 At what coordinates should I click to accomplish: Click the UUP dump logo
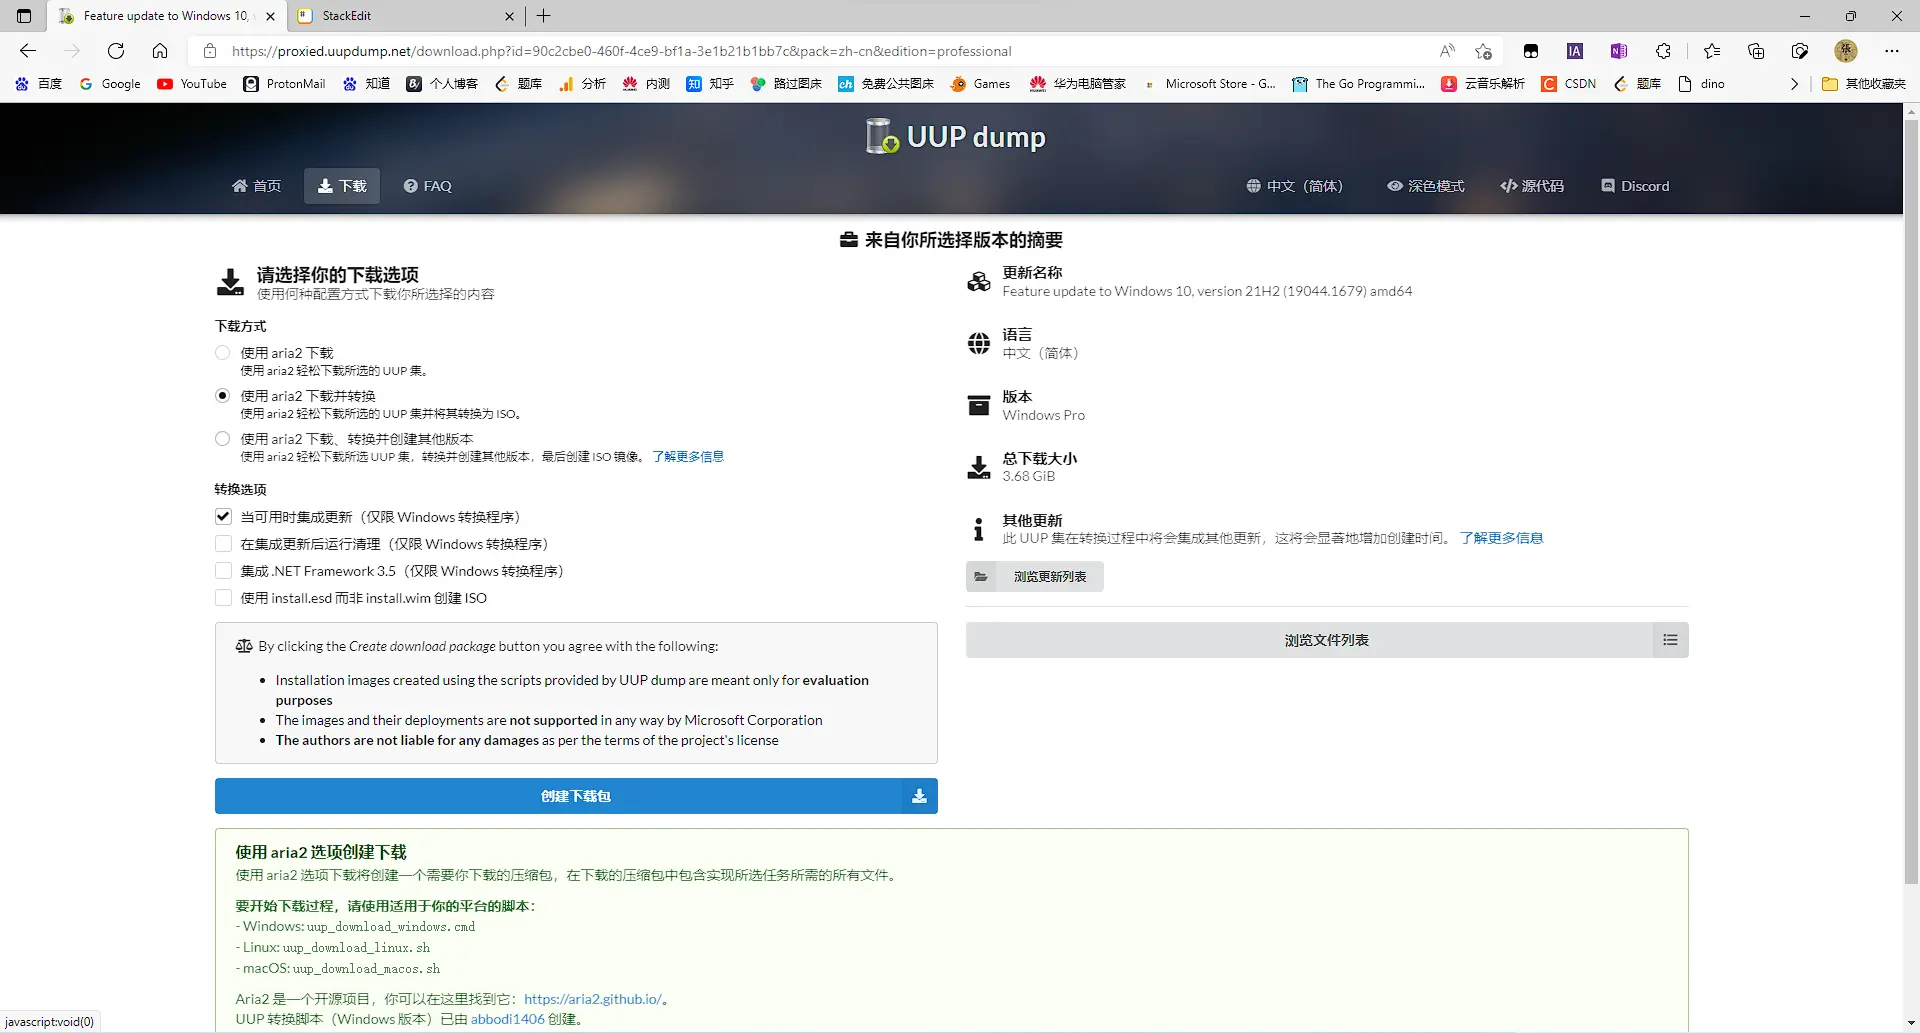coord(956,136)
